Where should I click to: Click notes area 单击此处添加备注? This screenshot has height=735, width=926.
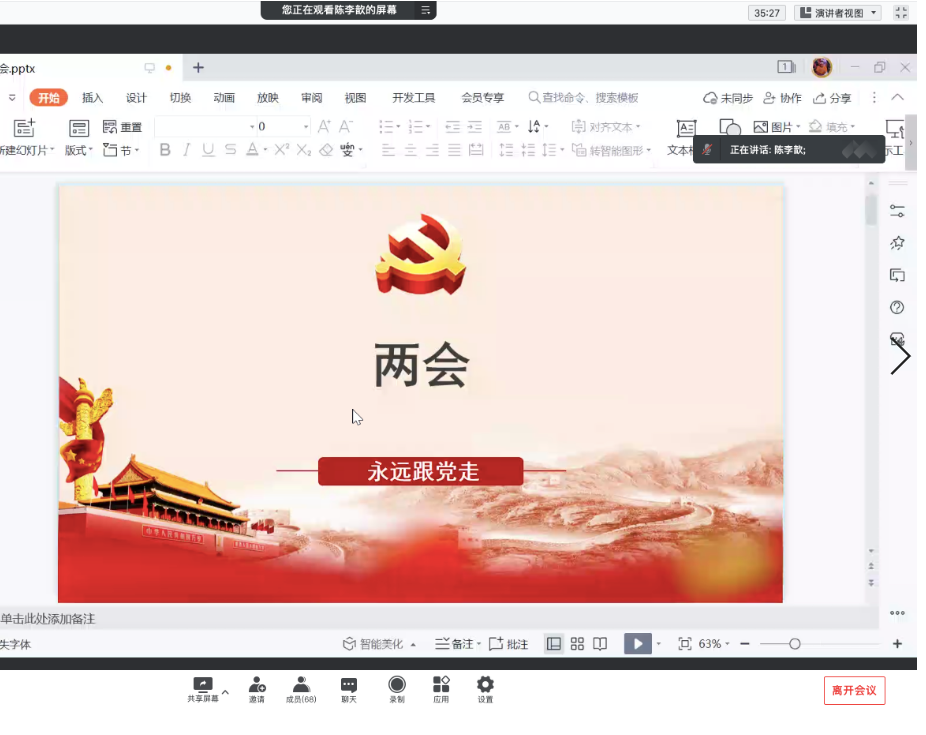(x=48, y=619)
